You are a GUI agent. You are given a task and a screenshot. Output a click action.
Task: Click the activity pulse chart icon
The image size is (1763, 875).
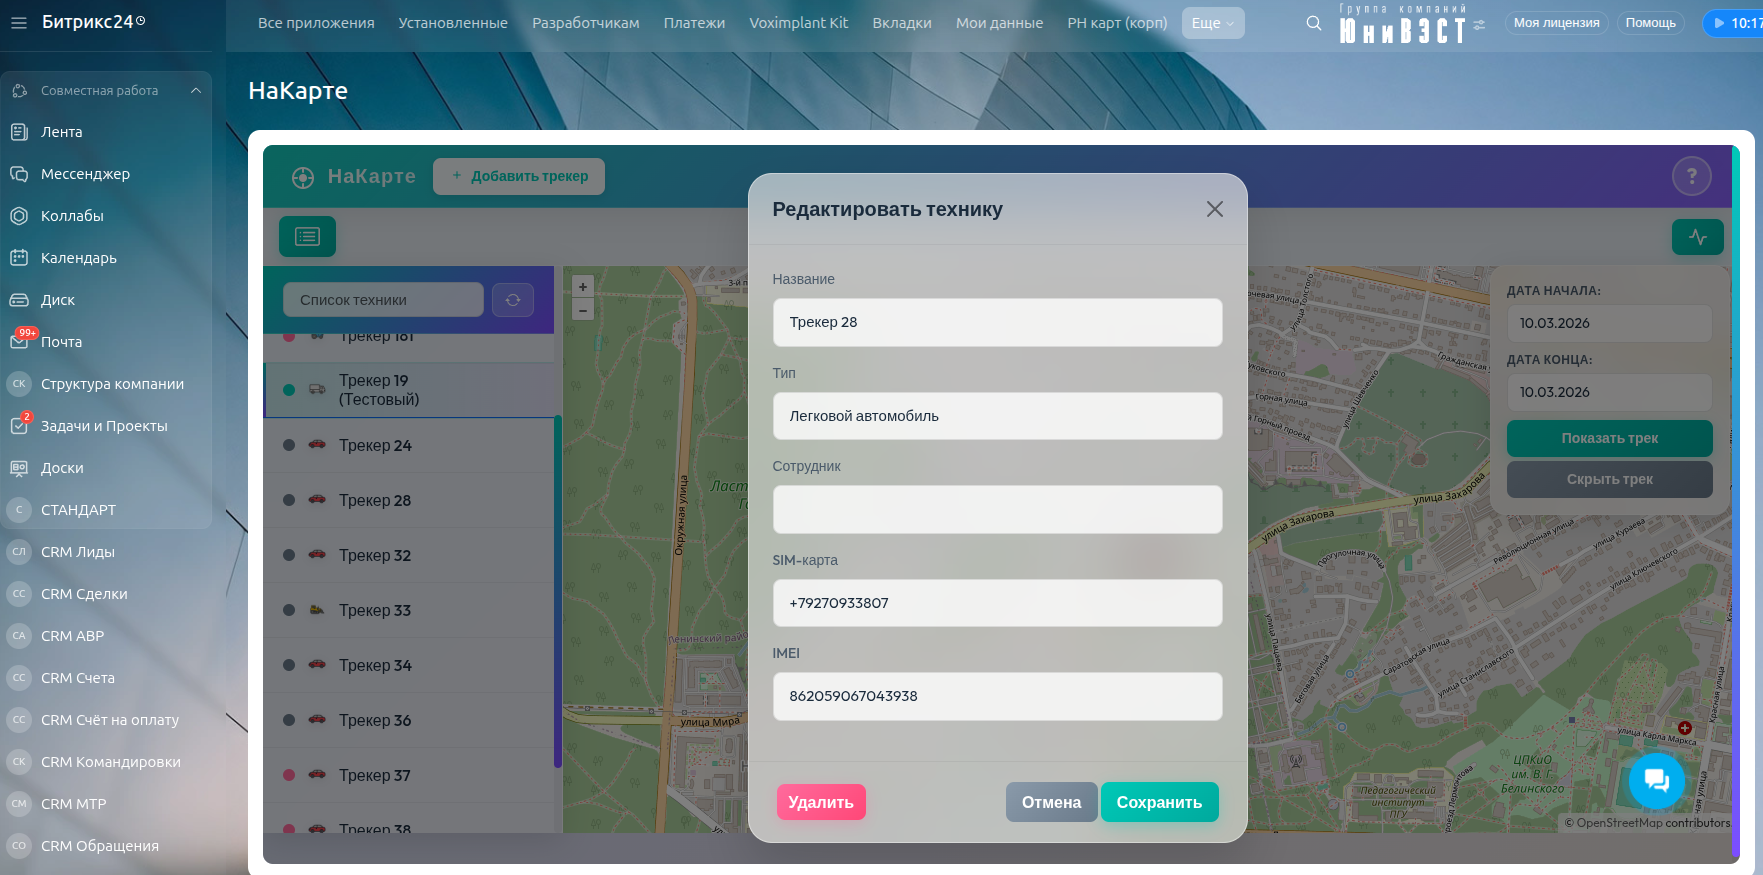point(1698,237)
